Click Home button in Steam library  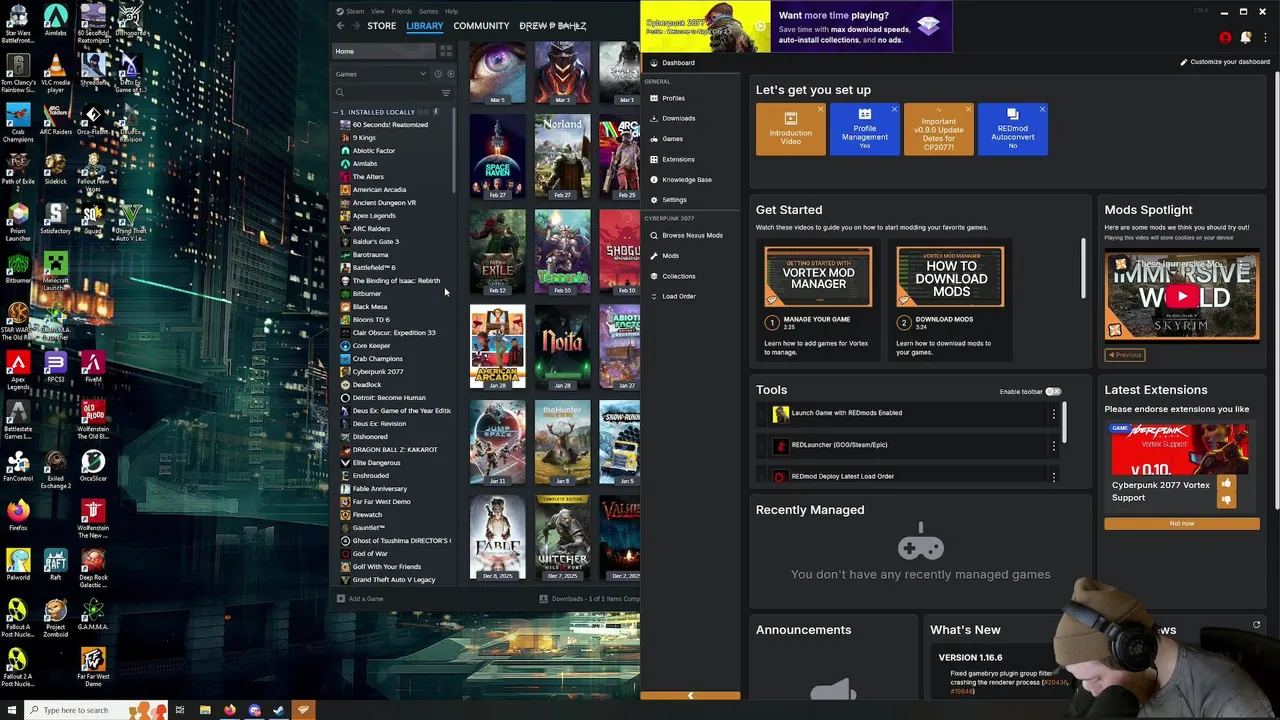pos(384,51)
